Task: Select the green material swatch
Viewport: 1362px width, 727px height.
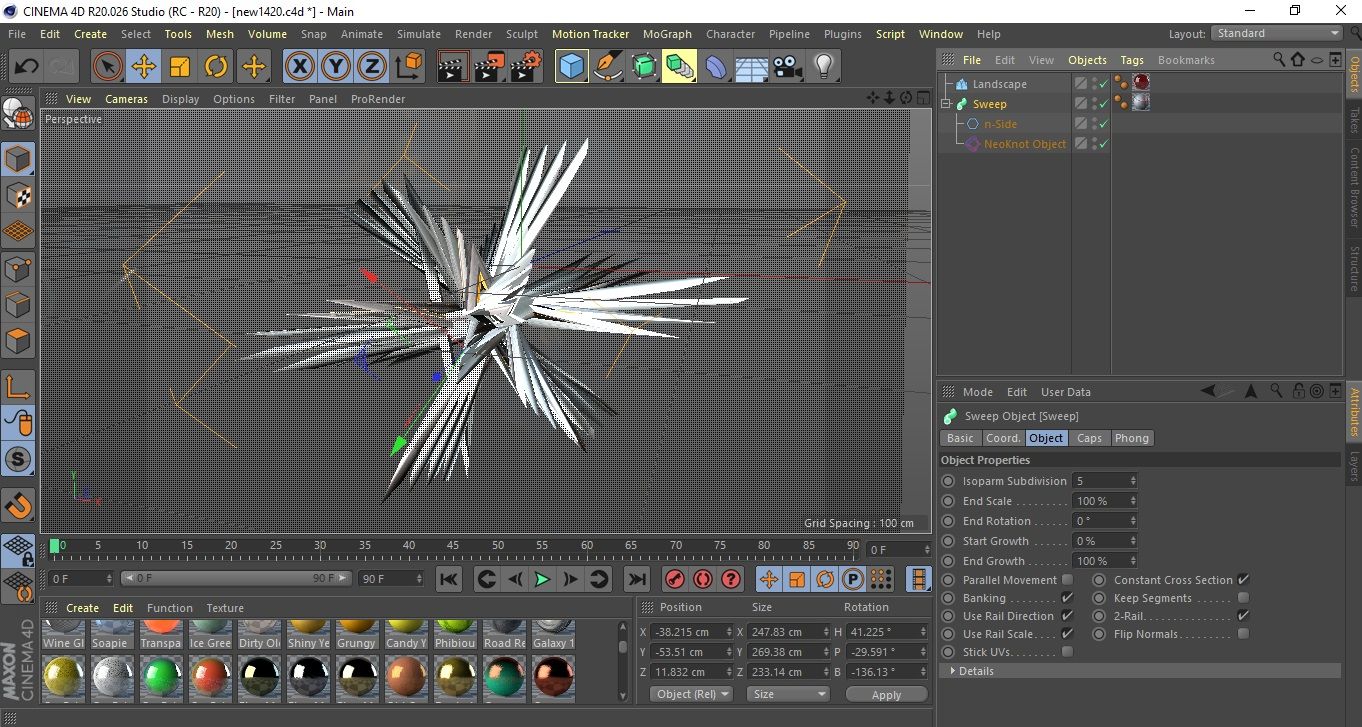Action: [x=161, y=678]
